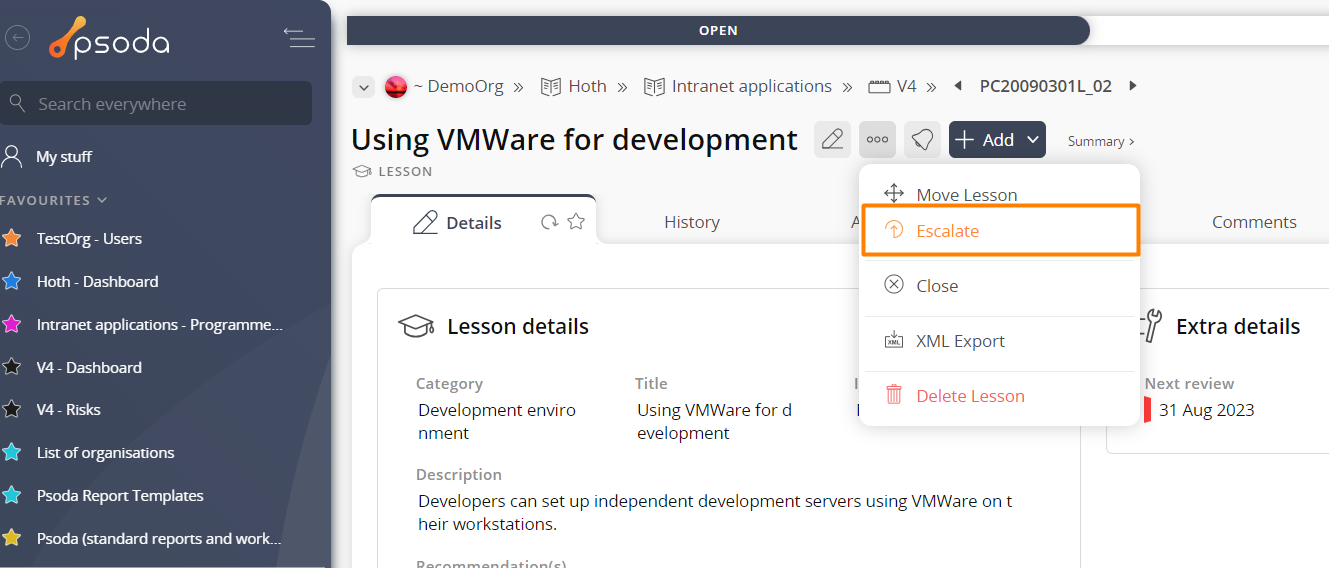Click the edit pencil icon

[x=832, y=140]
